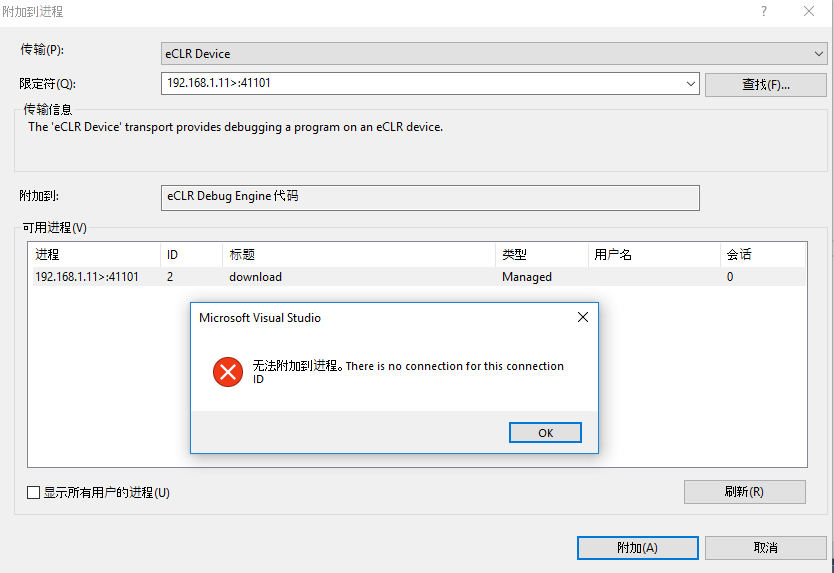Click the 刷新(R) refresh button
834x573 pixels.
744,492
